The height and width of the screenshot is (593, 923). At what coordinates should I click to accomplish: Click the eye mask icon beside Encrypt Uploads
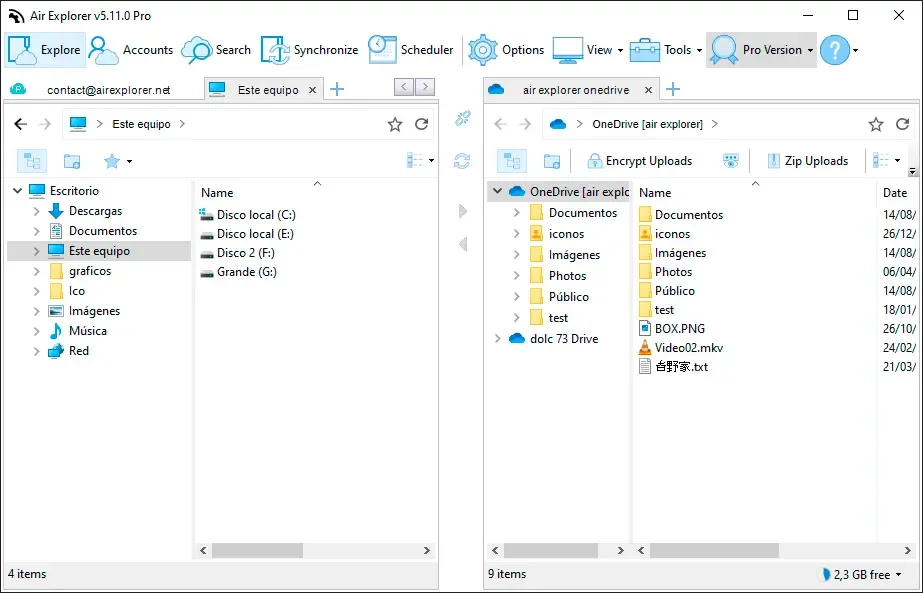[731, 161]
